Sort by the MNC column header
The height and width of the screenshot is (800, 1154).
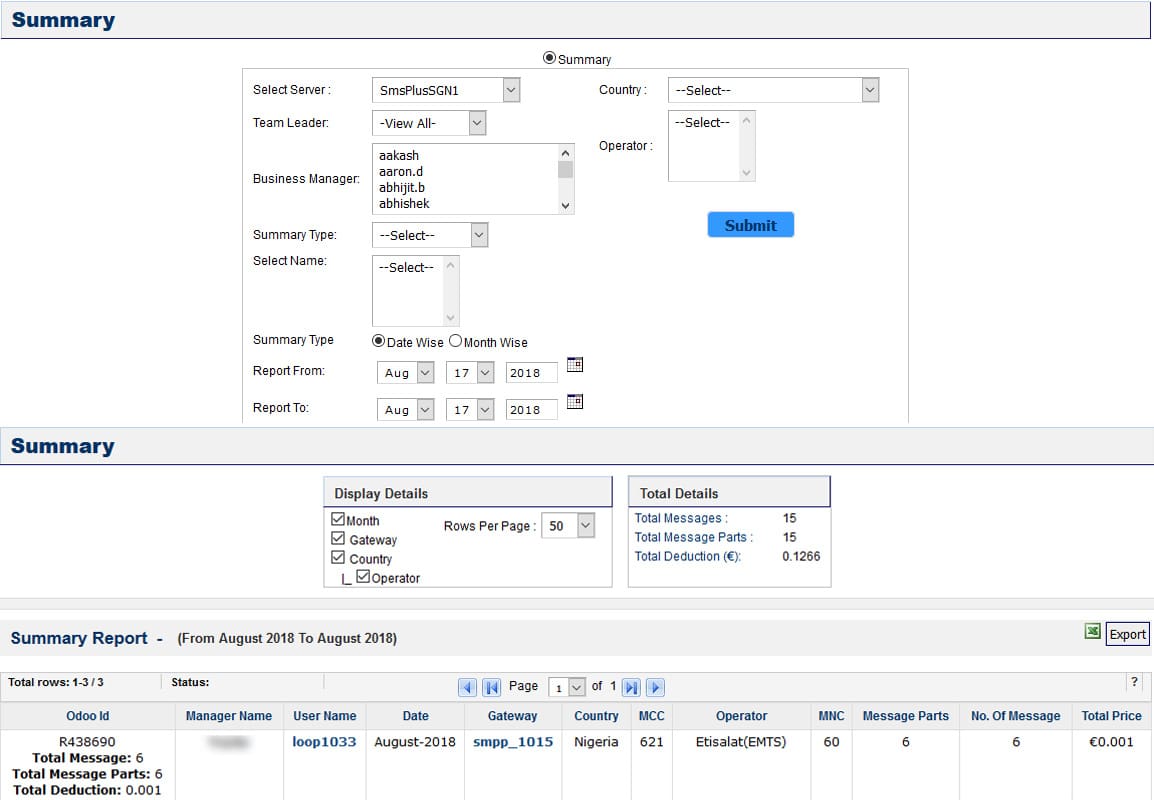832,715
